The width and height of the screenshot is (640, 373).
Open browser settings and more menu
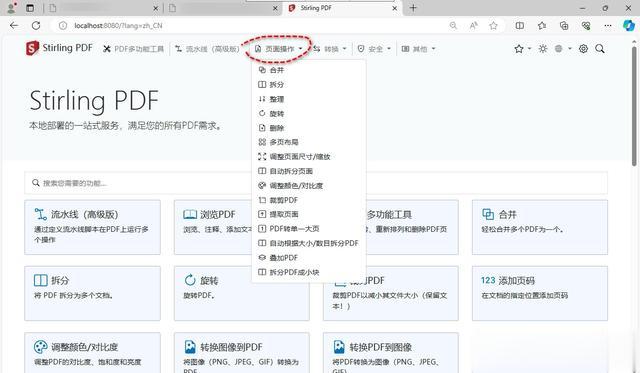point(608,26)
